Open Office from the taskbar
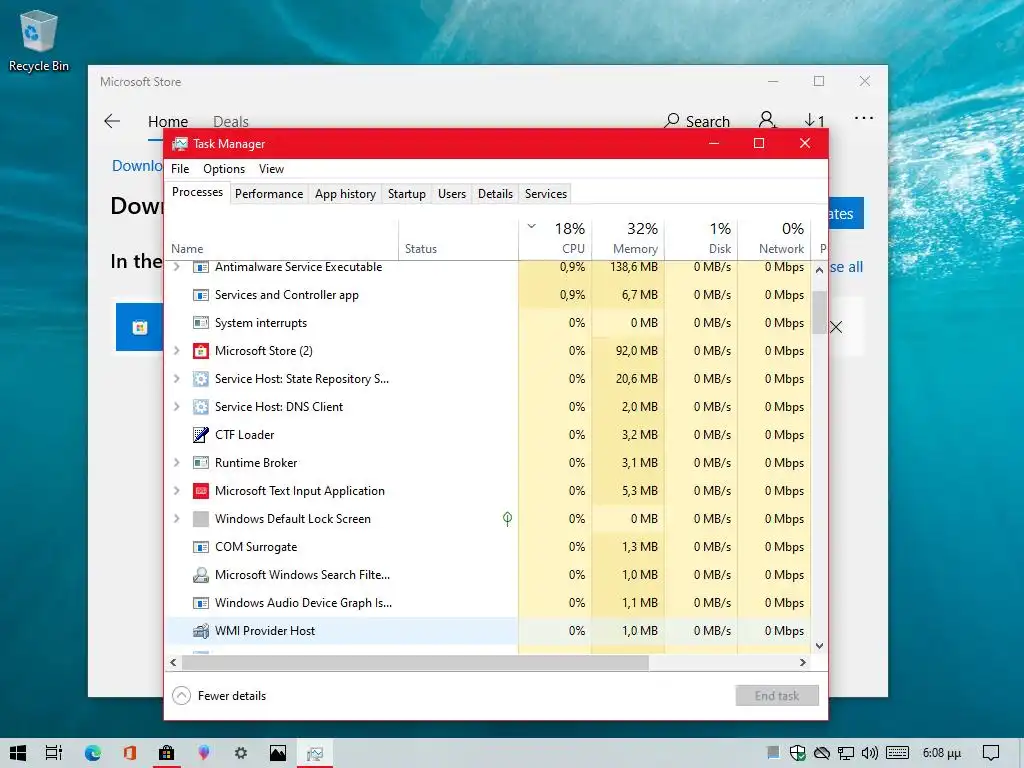Screen dimensions: 1024x768 pyautogui.click(x=129, y=753)
